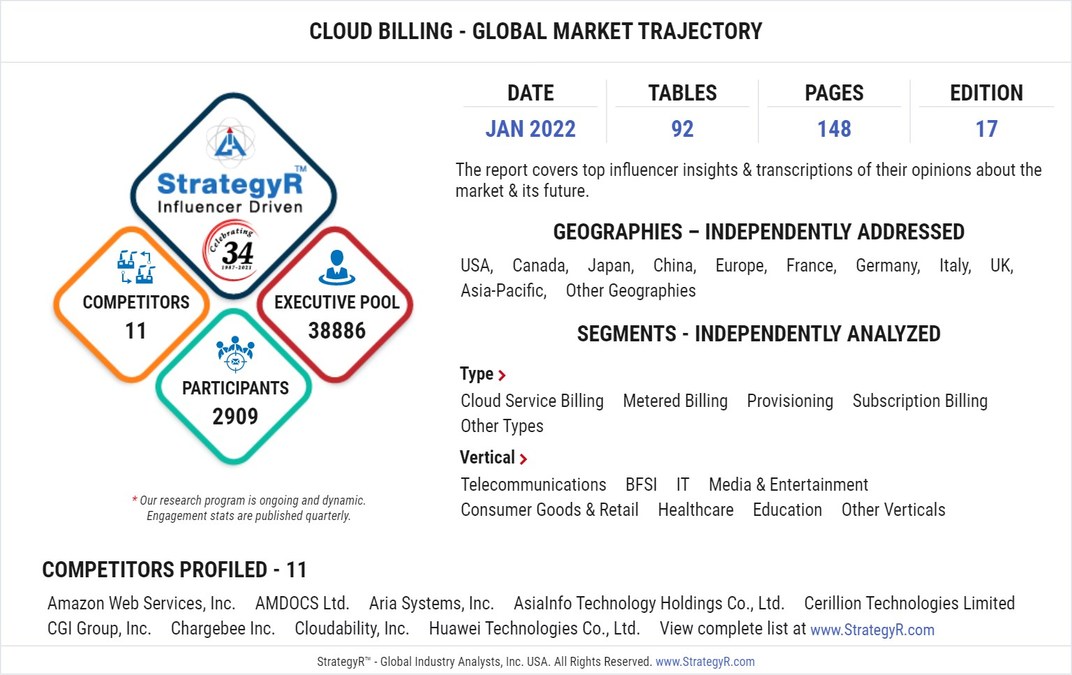Click the Cloud Billing Global Market Trajectory title
The width and height of the screenshot is (1072, 675).
(x=535, y=31)
